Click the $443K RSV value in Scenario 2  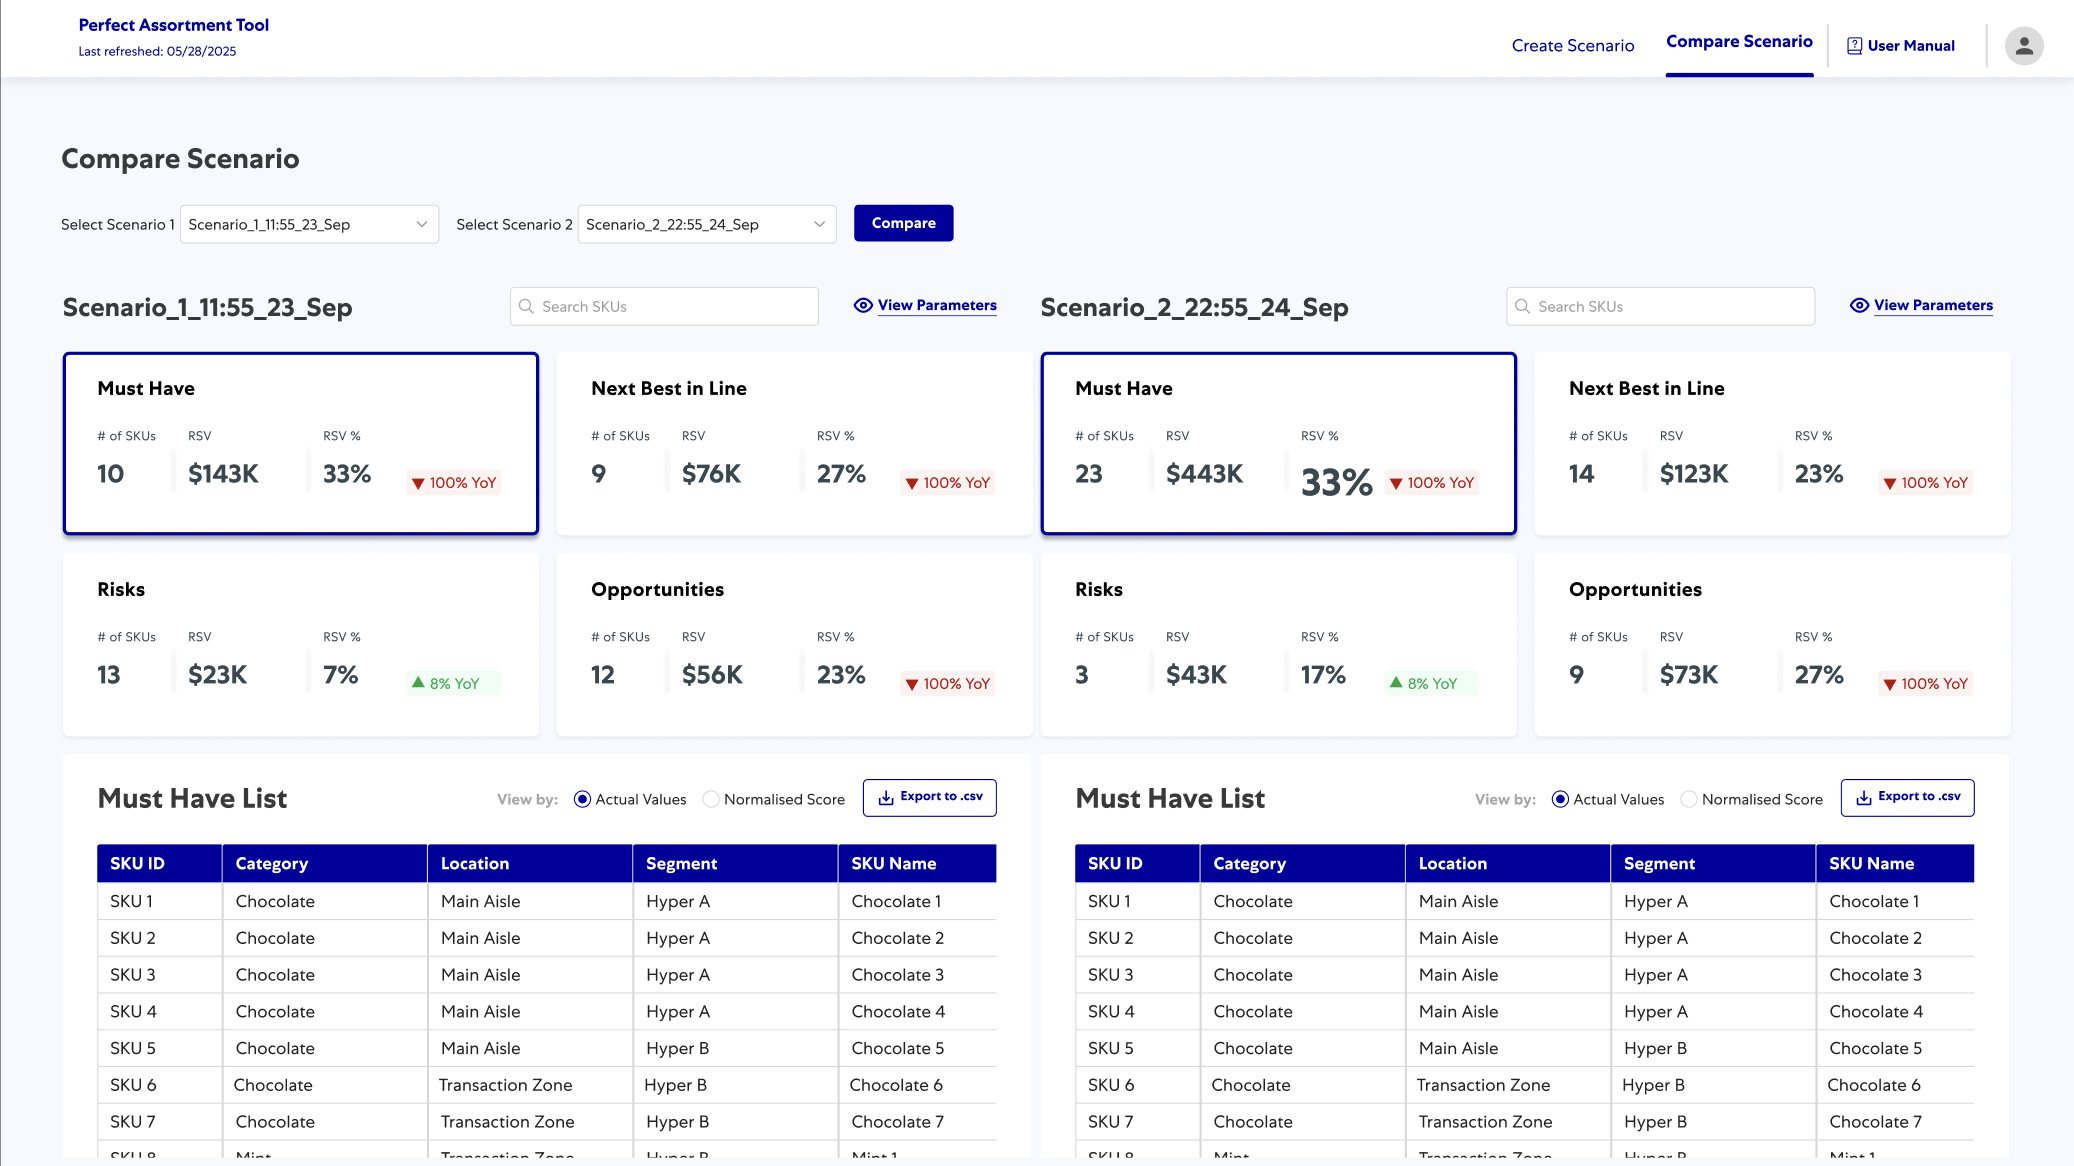(x=1204, y=474)
